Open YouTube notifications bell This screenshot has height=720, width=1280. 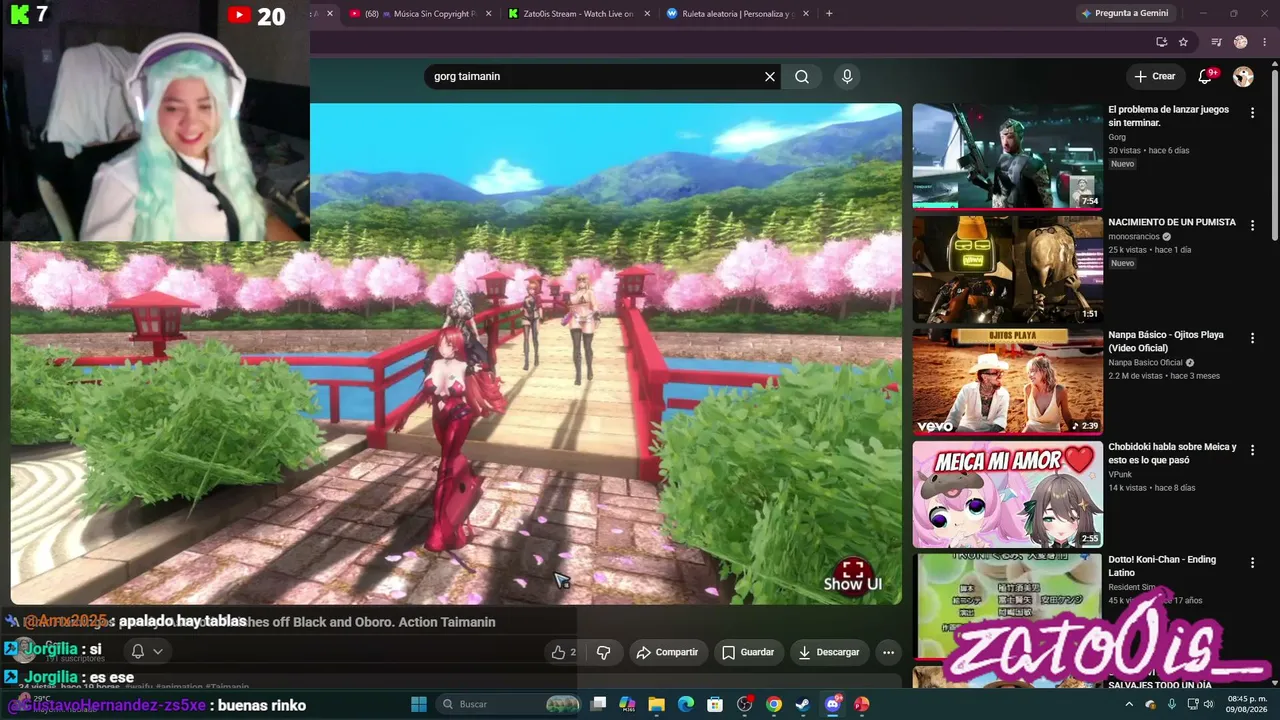tap(1205, 76)
